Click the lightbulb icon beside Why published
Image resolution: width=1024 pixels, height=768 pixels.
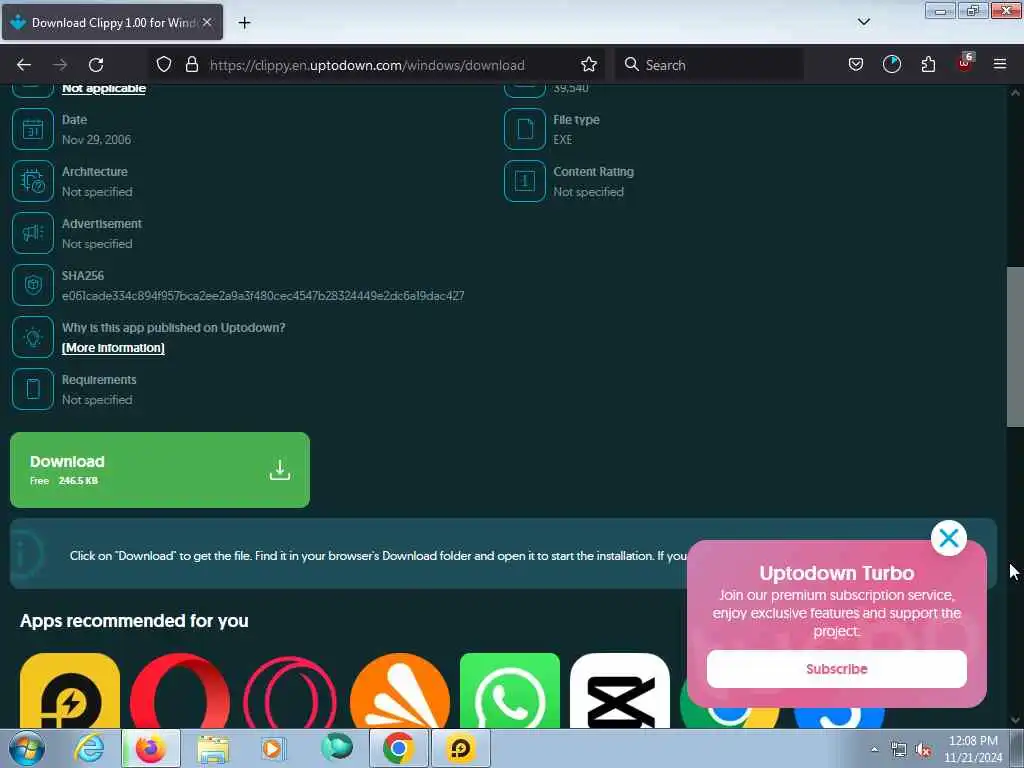(33, 337)
